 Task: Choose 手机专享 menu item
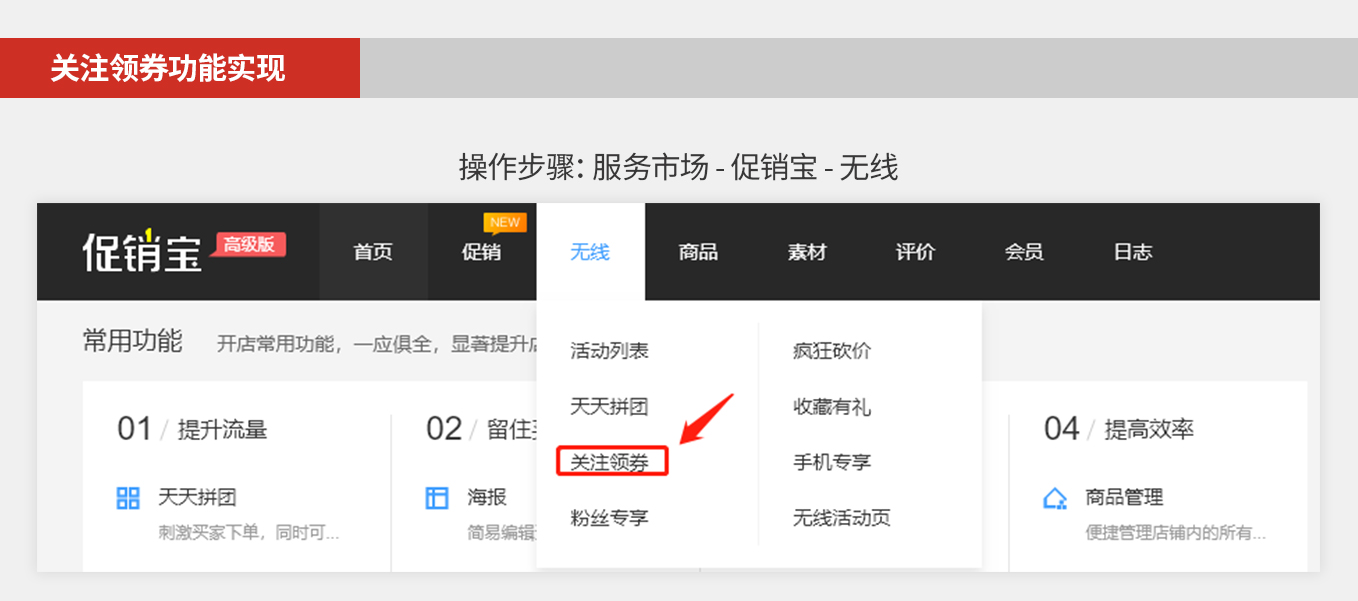(x=832, y=462)
